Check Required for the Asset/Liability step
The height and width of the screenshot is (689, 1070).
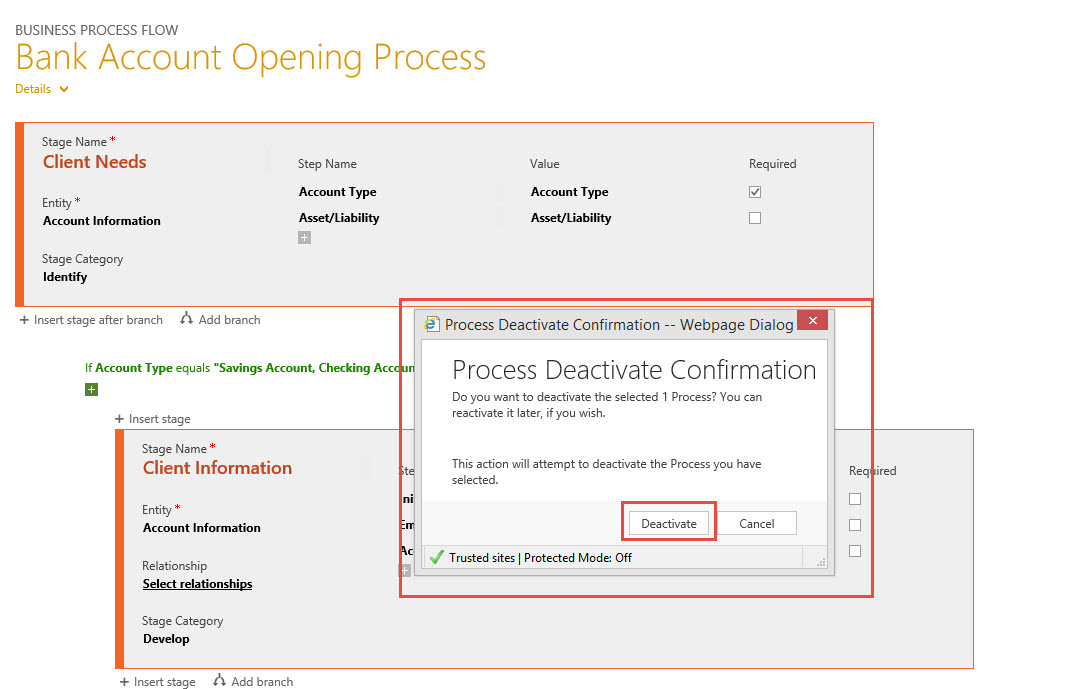point(755,218)
